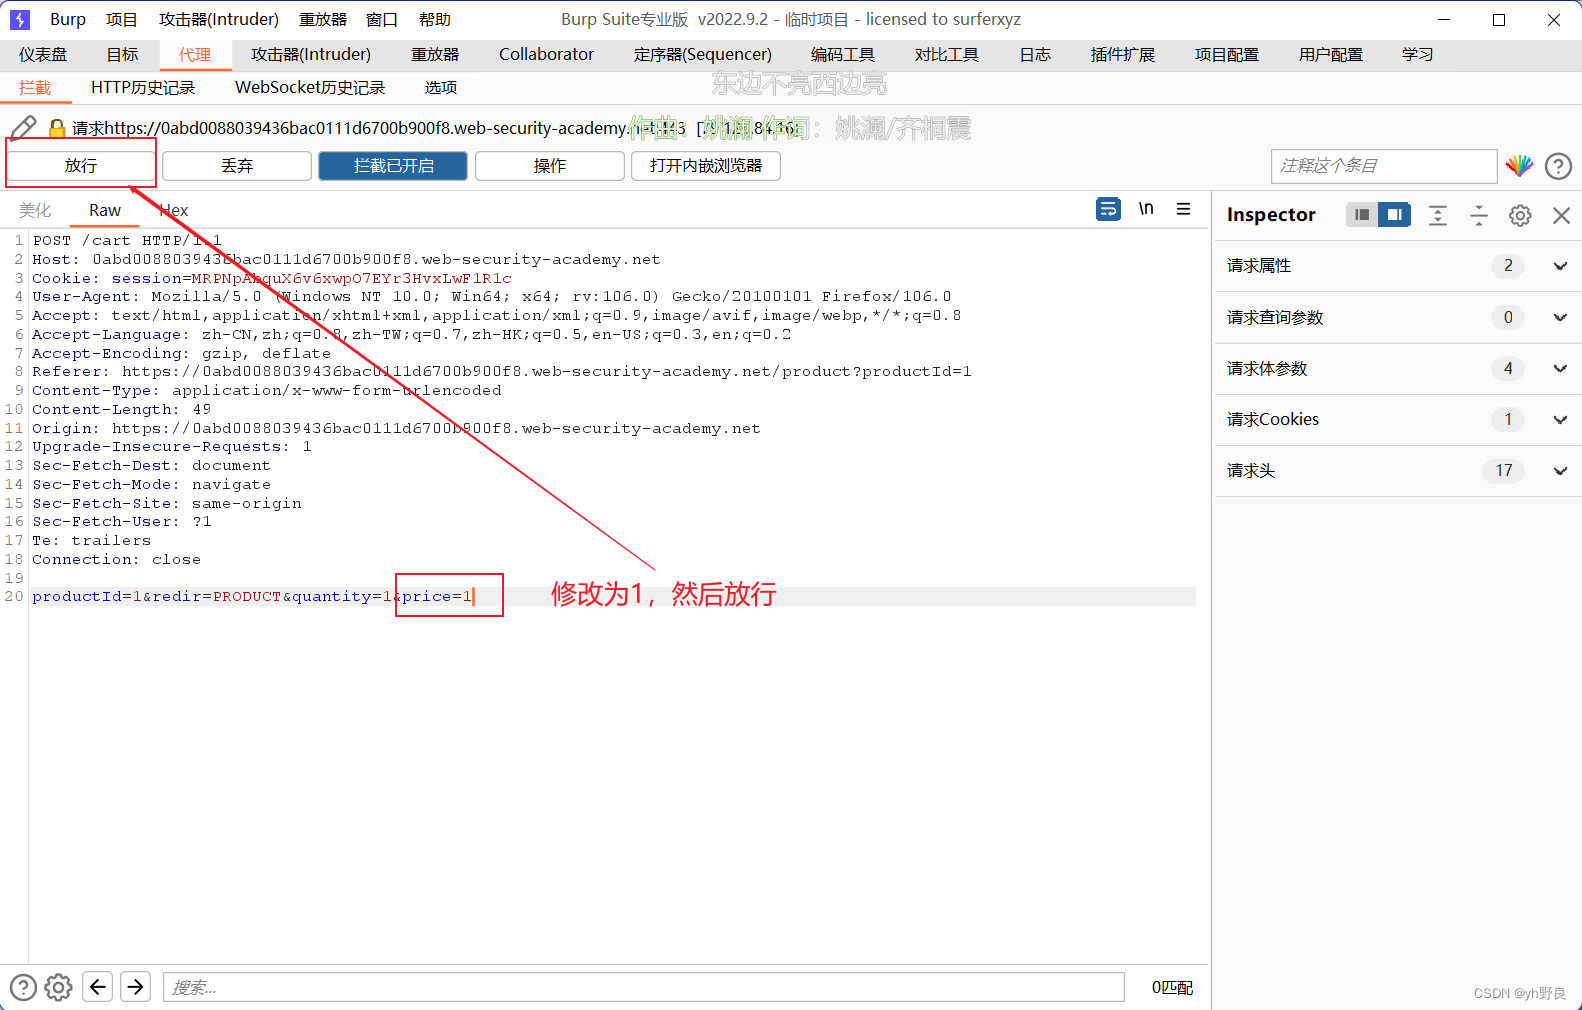Click the bottom 搜索 search field
Image resolution: width=1582 pixels, height=1010 pixels.
point(644,987)
